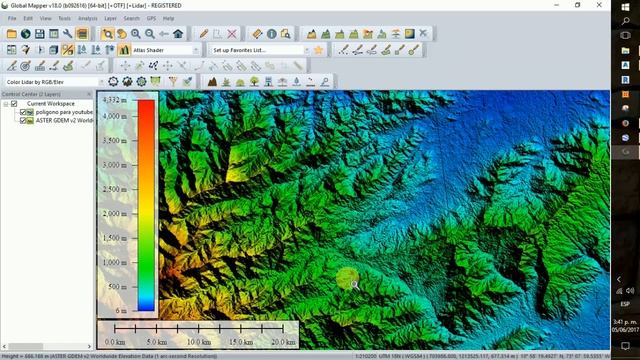Toggle the ASTER GDEM v2 layer checkbox

(x=23, y=120)
